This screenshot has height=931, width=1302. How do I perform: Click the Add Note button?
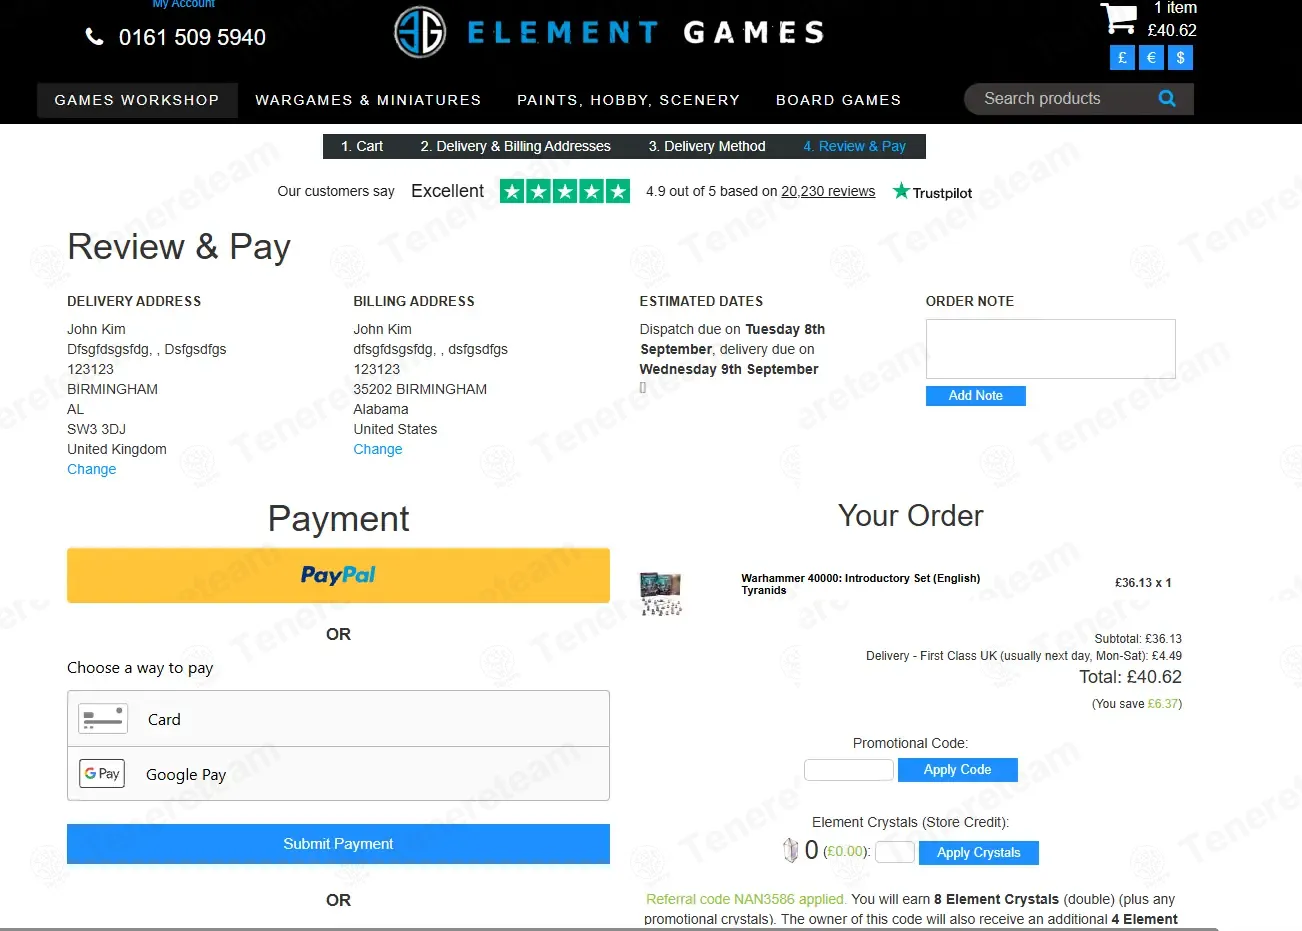point(975,396)
